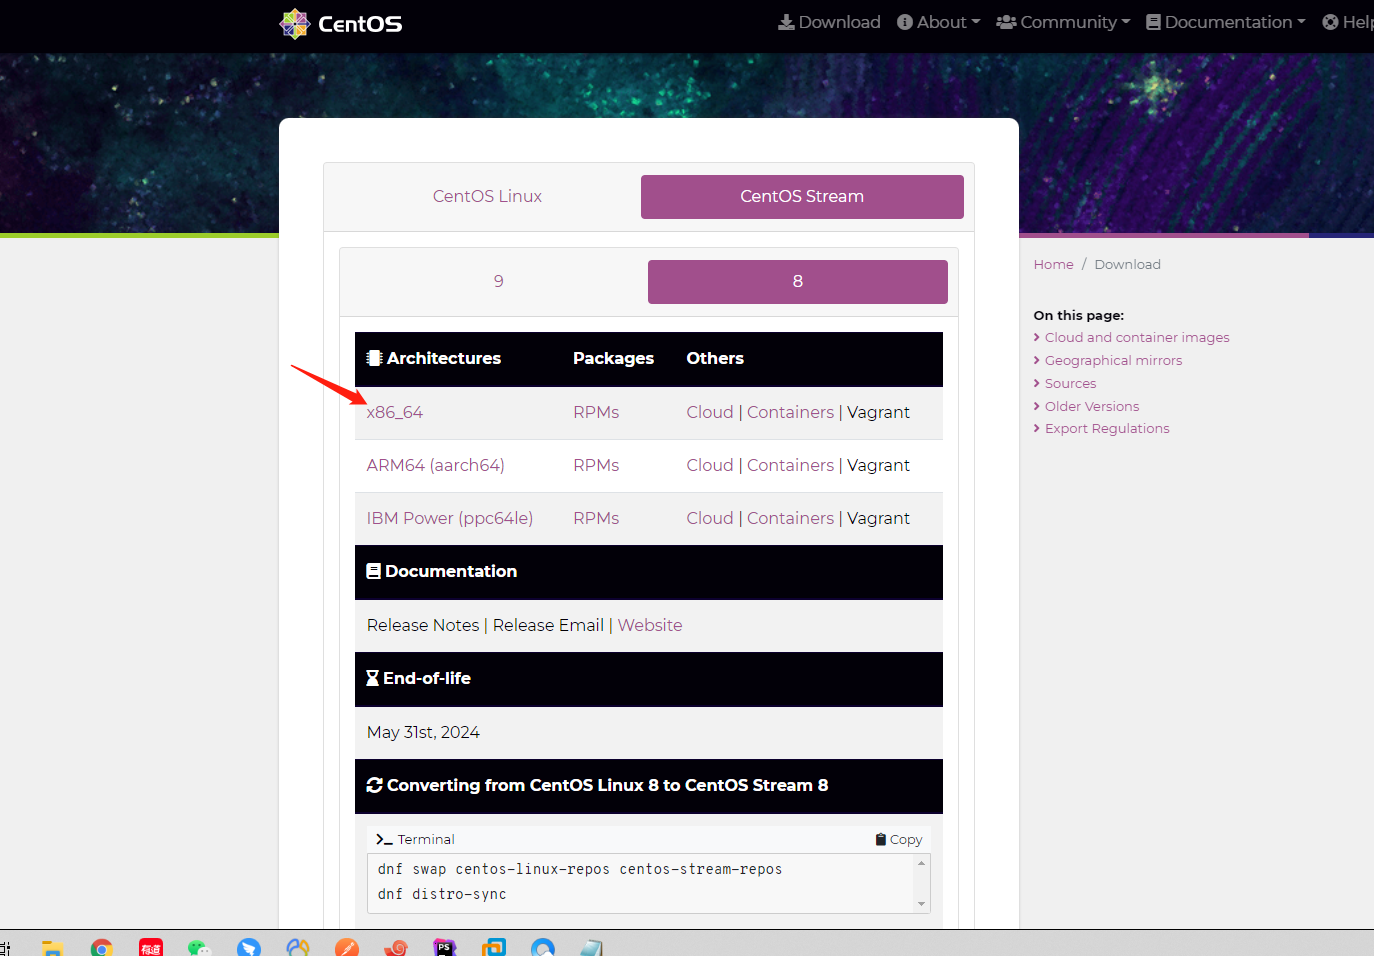Viewport: 1374px width, 956px height.
Task: Open WeChat from the taskbar
Action: 200,947
